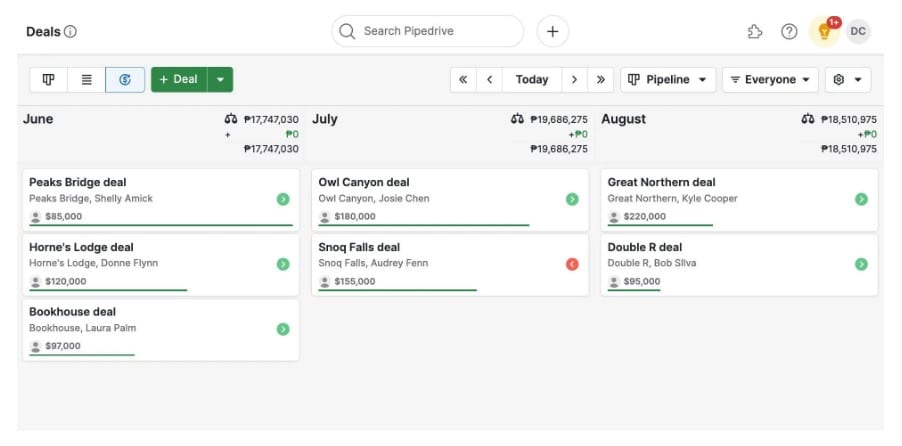Click person icon beside $220,000
The height and width of the screenshot is (446, 902).
[614, 217]
